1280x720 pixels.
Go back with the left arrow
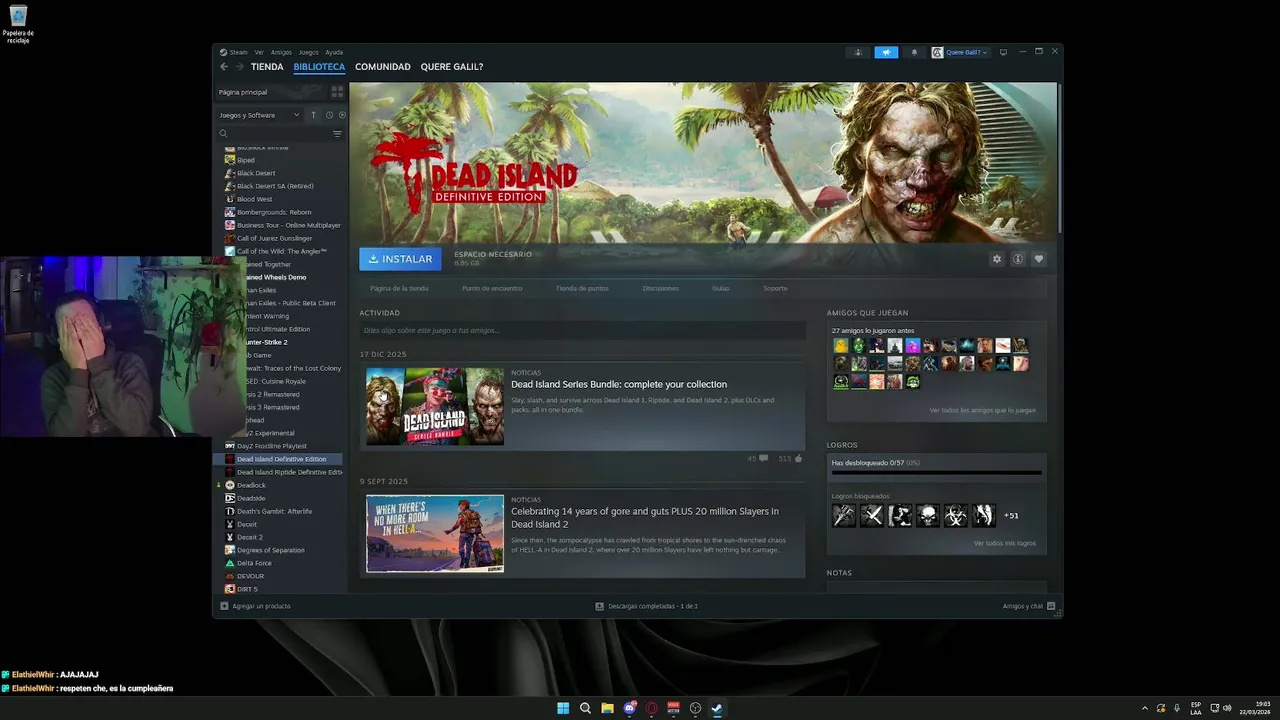[224, 67]
